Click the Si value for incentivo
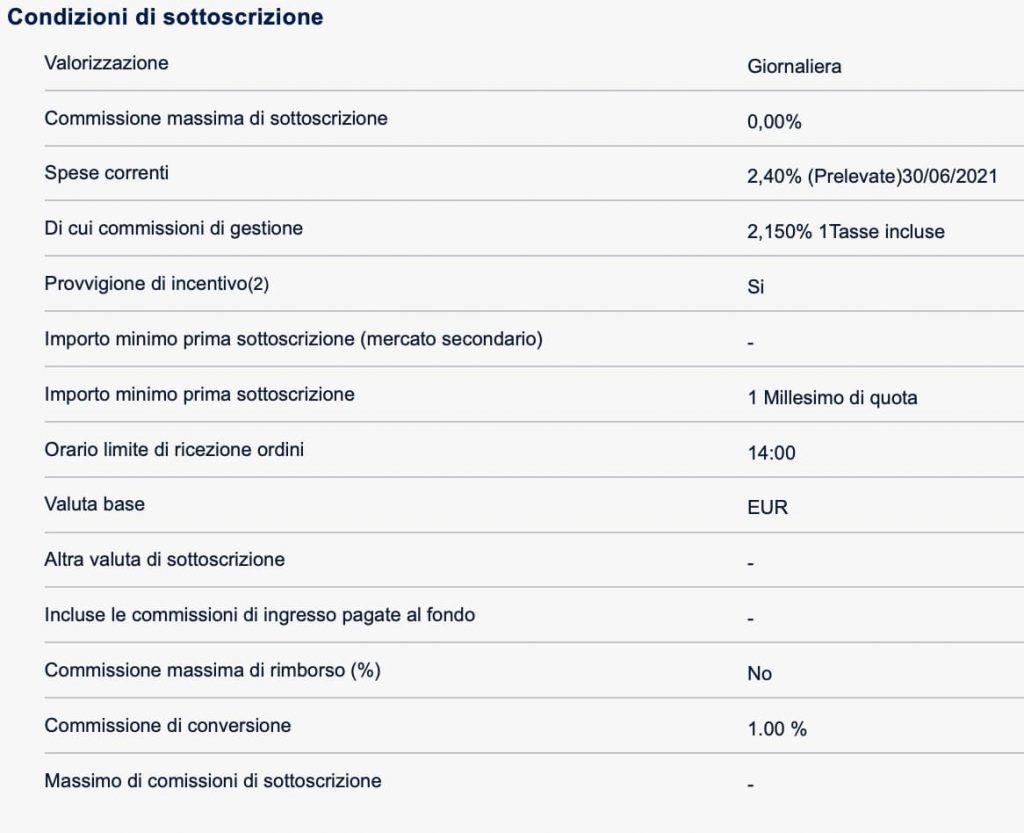The height and width of the screenshot is (833, 1024). 756,287
